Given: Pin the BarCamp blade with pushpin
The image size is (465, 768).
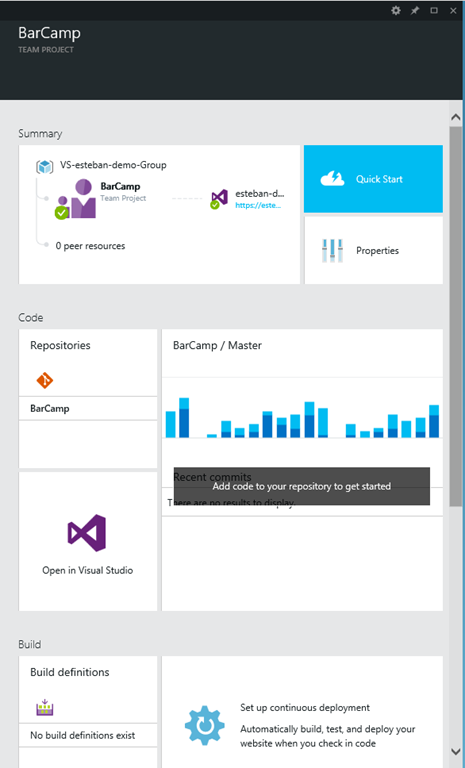Looking at the screenshot, I should click(x=415, y=10).
